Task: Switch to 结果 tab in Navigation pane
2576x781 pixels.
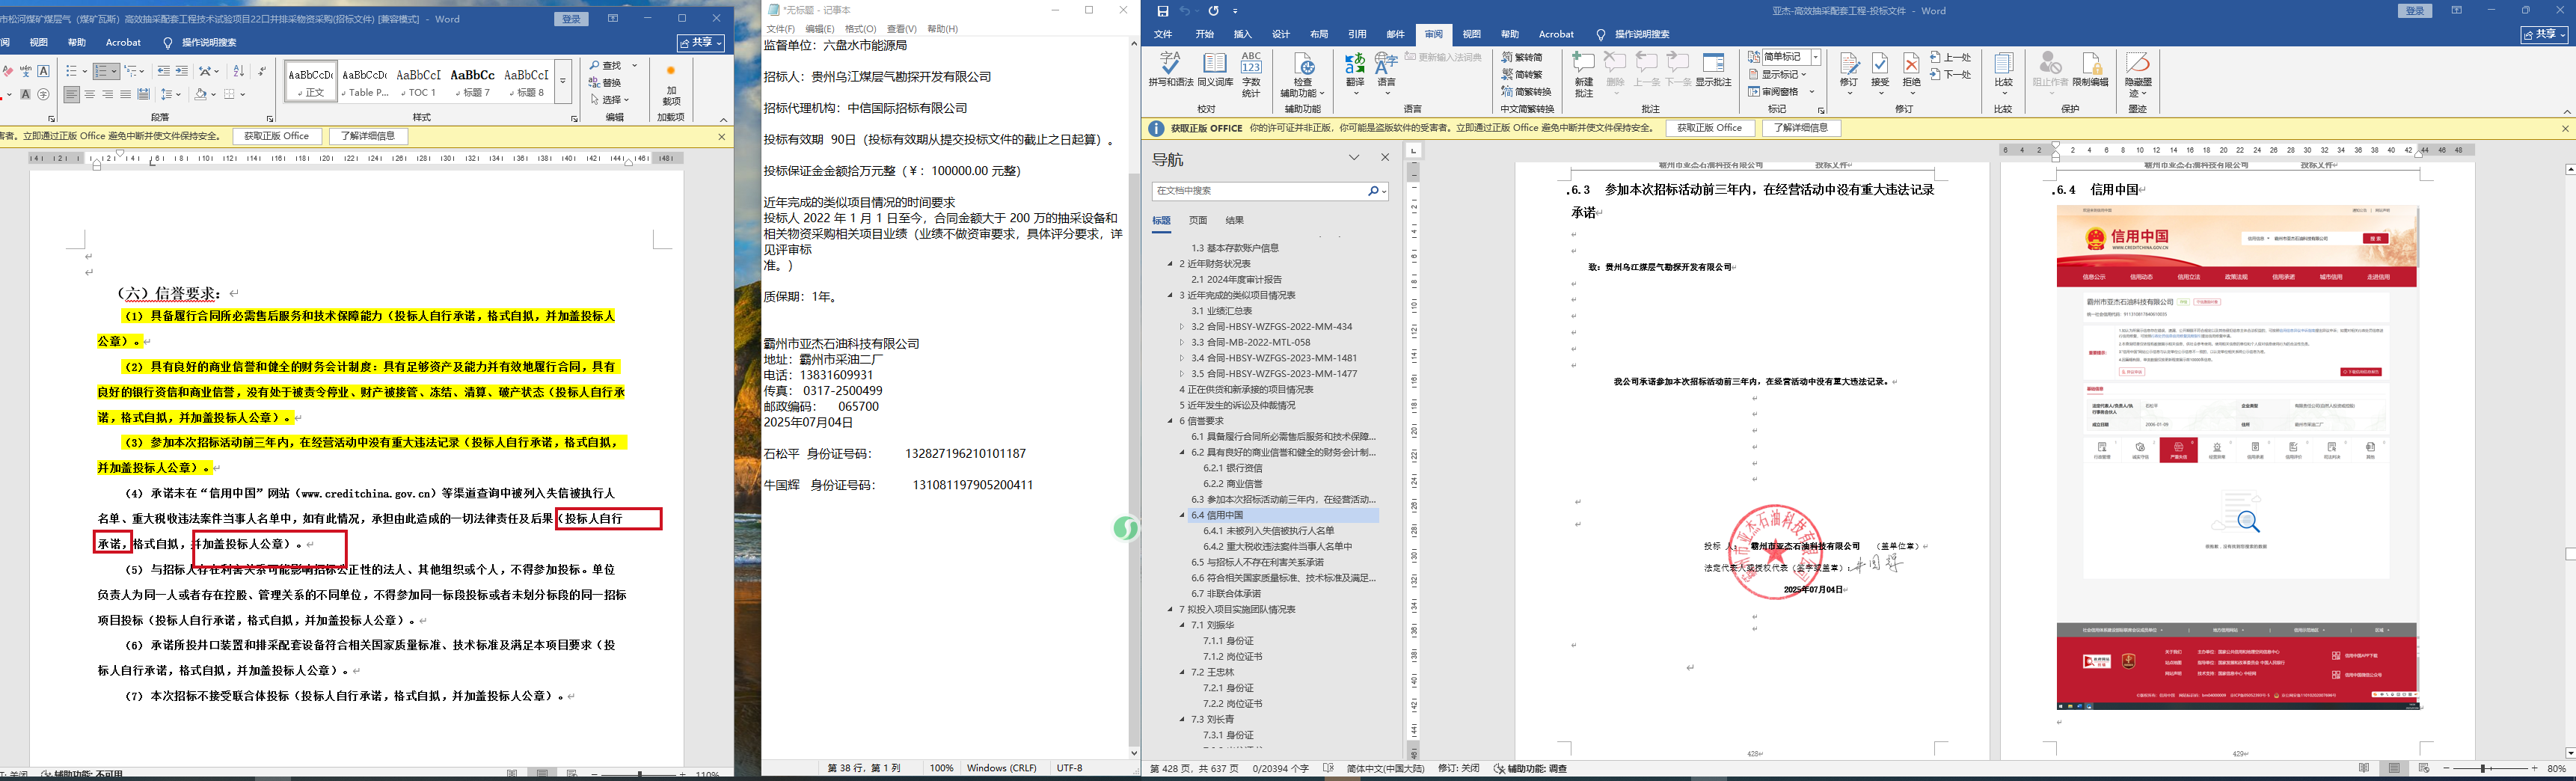Action: [x=1235, y=220]
